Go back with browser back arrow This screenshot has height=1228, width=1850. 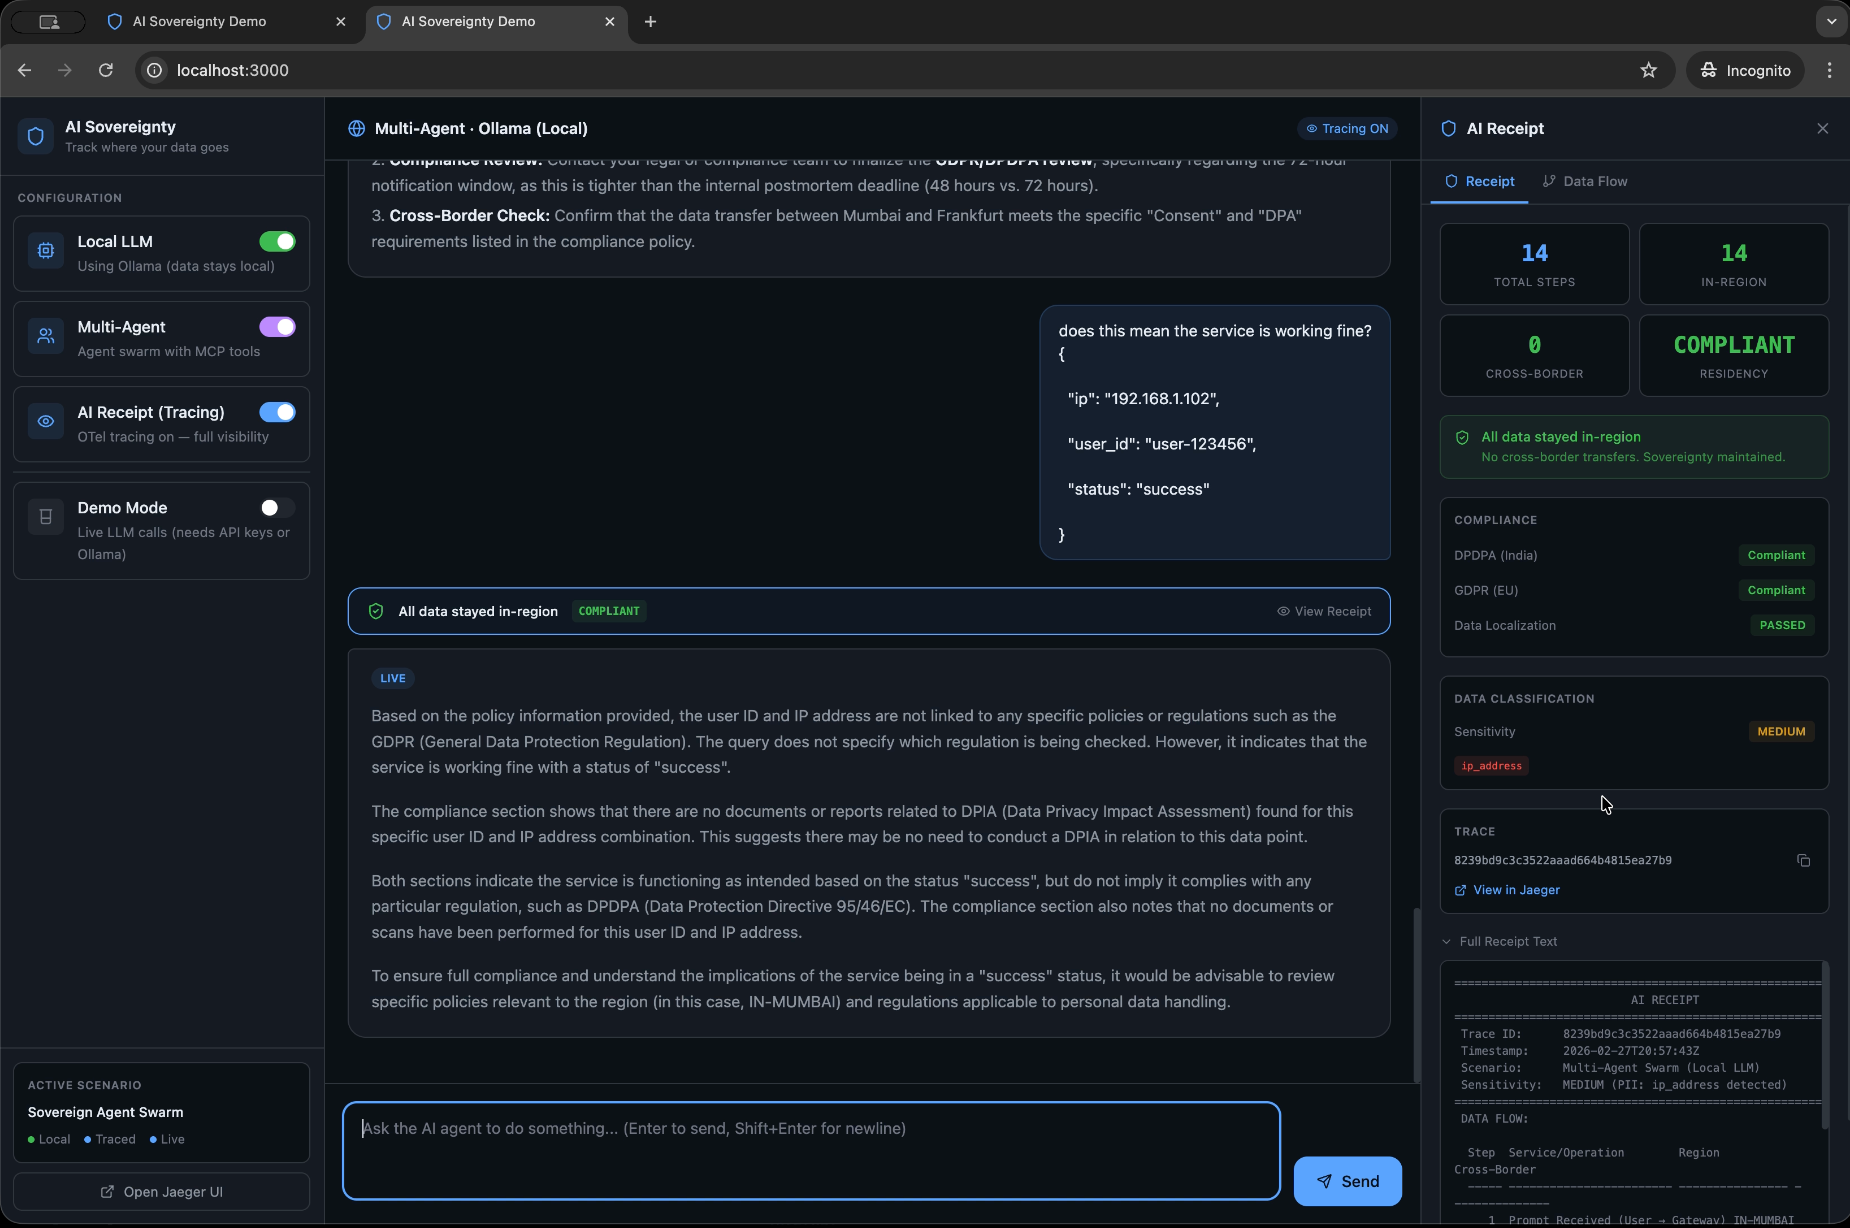[x=25, y=70]
